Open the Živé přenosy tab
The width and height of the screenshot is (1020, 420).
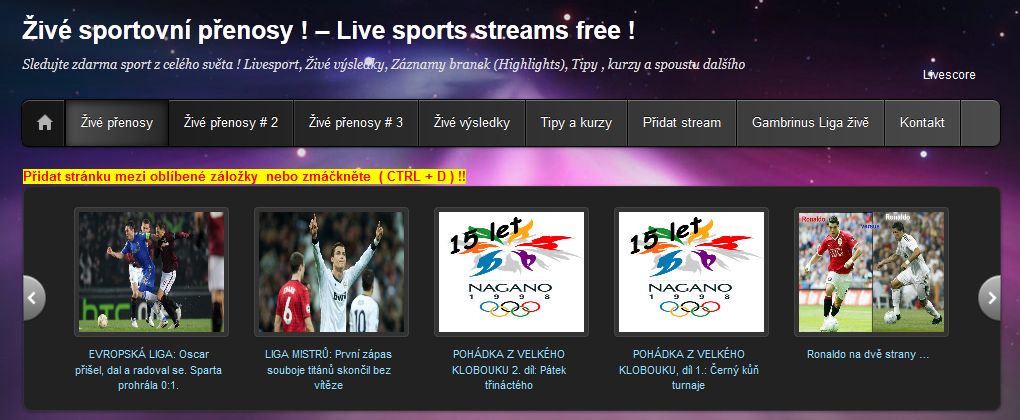(117, 123)
